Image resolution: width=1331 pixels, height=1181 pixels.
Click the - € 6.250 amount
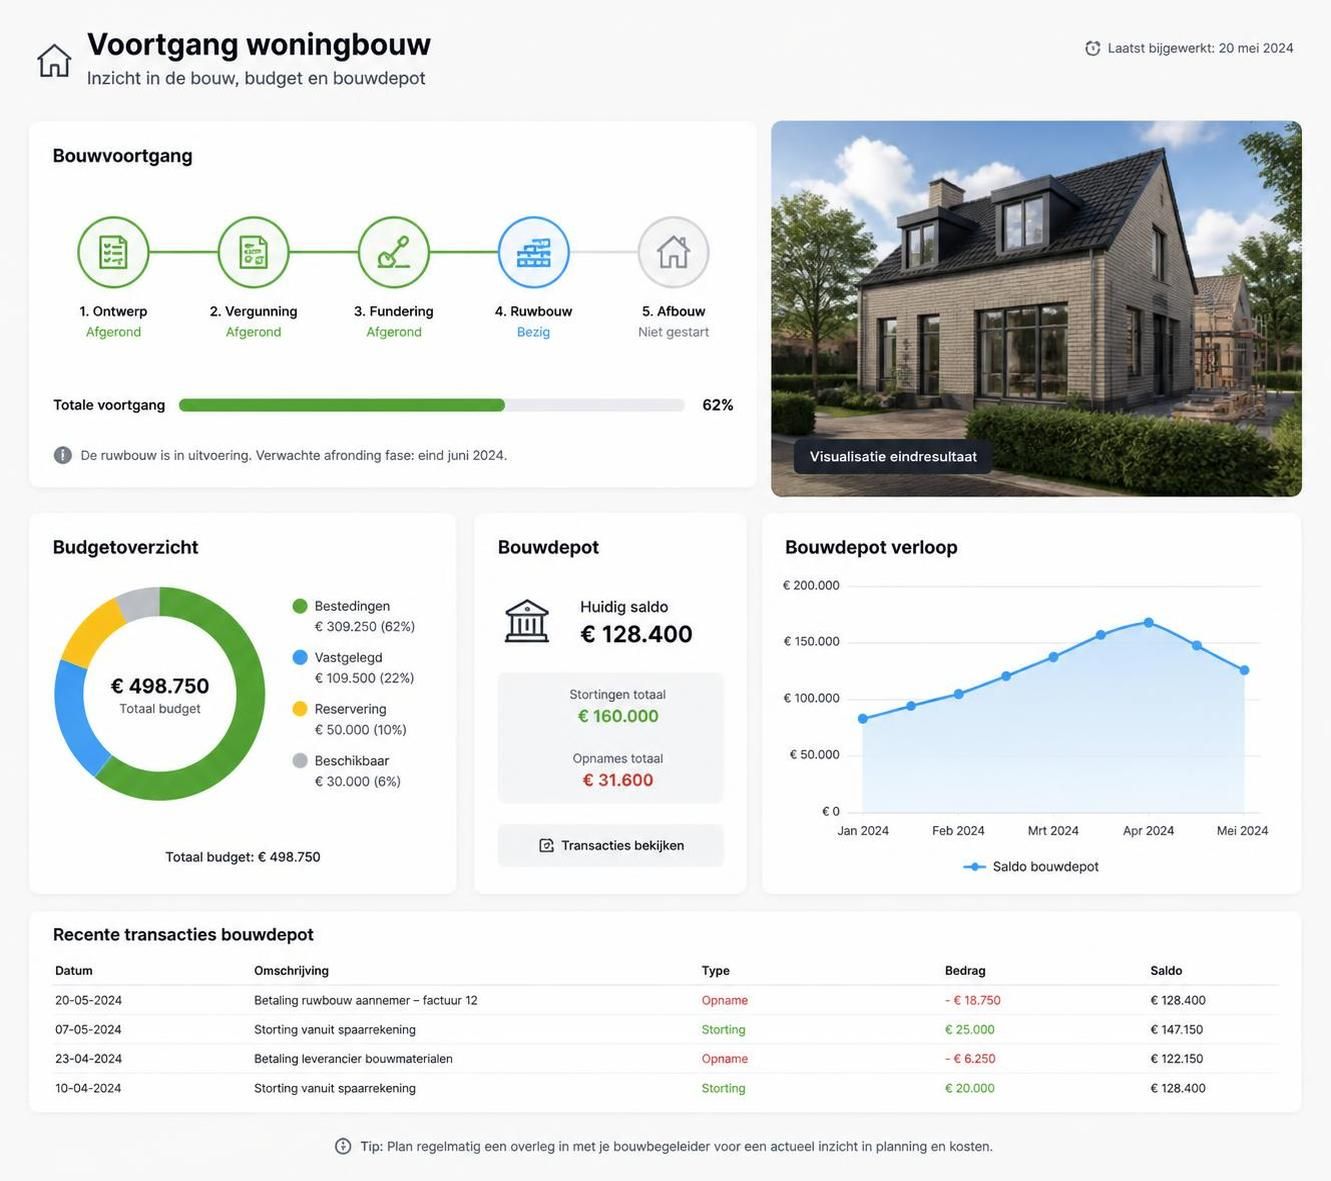(x=970, y=1058)
